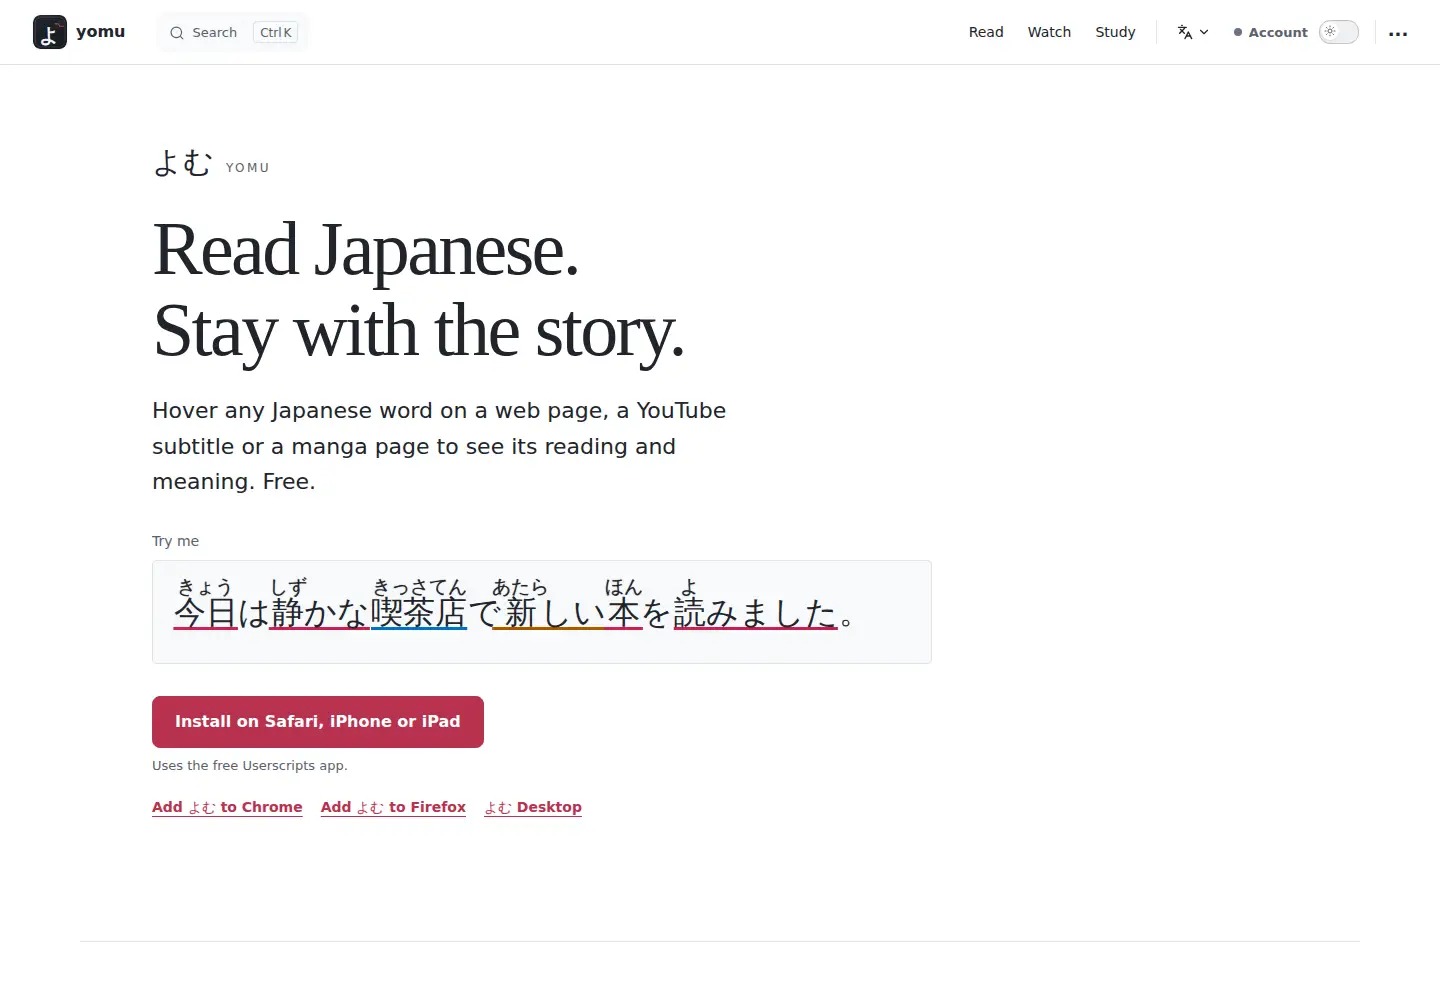Image resolution: width=1440 pixels, height=1000 pixels.
Task: Click the "Uses the free Userscripts app." note
Action: pyautogui.click(x=250, y=766)
